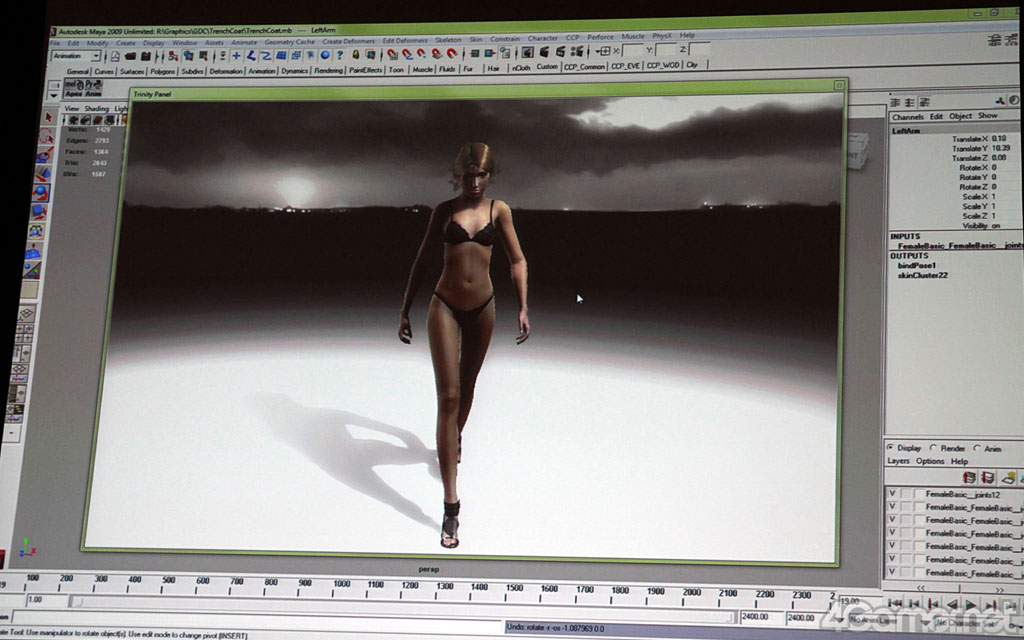
Task: Open the Options menu in layer editor
Action: click(x=930, y=461)
